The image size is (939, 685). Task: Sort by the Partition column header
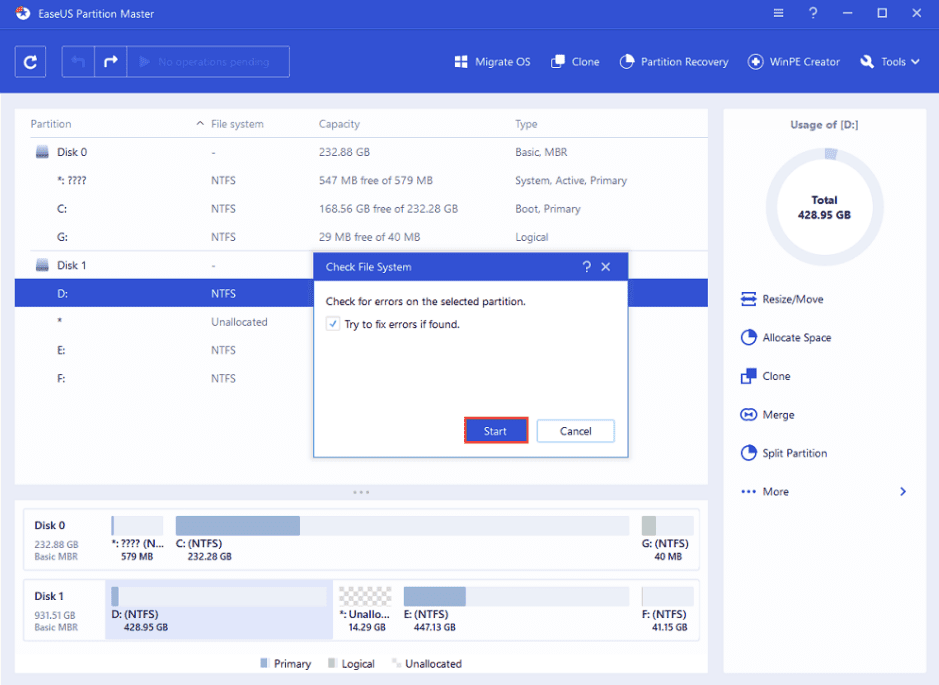51,124
